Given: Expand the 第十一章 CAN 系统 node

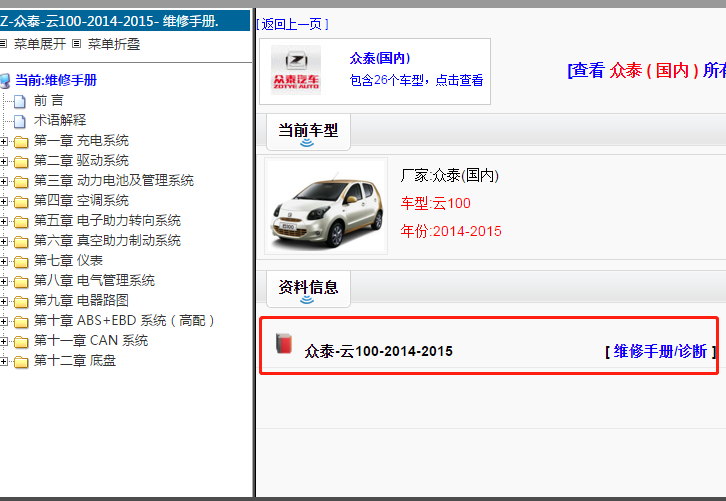Looking at the screenshot, I should 4,341.
